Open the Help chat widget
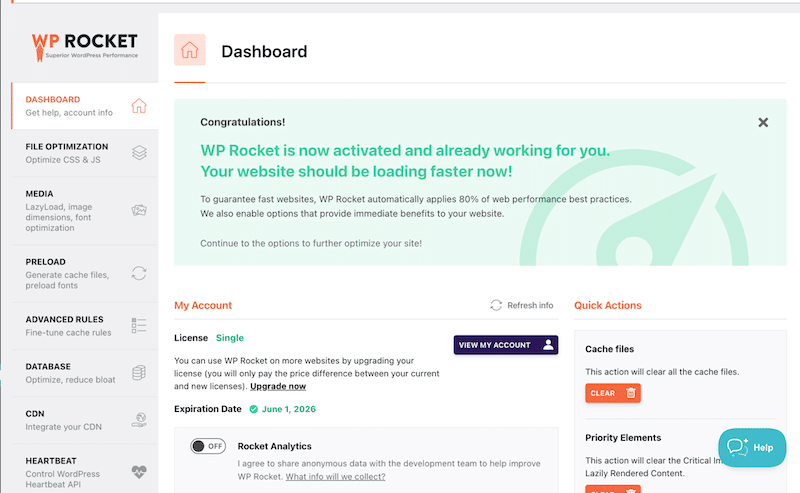The height and width of the screenshot is (493, 800). [752, 448]
